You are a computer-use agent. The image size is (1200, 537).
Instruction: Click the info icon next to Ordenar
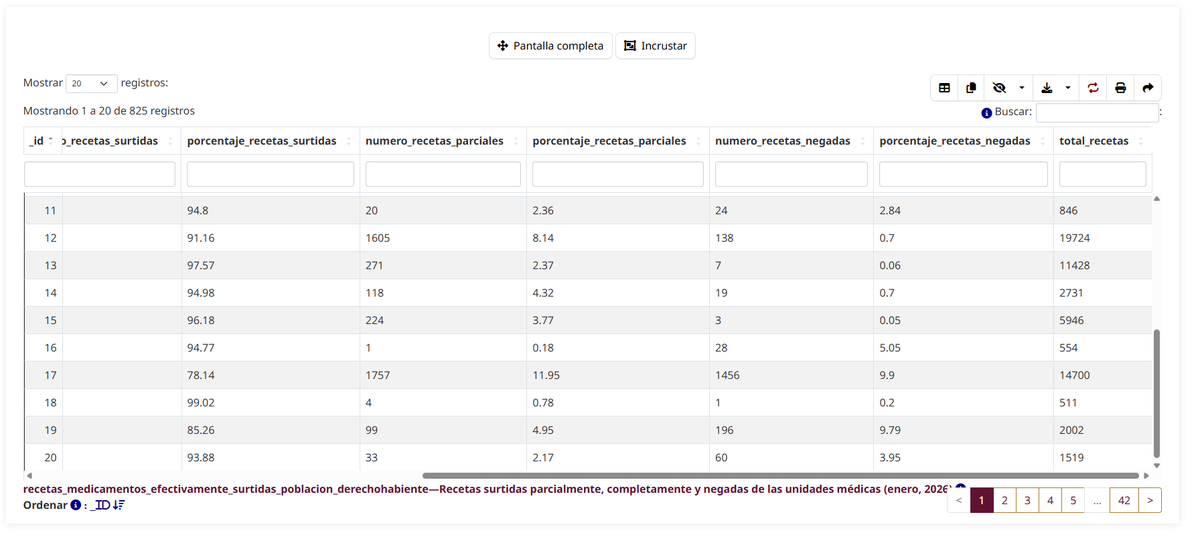tap(75, 505)
